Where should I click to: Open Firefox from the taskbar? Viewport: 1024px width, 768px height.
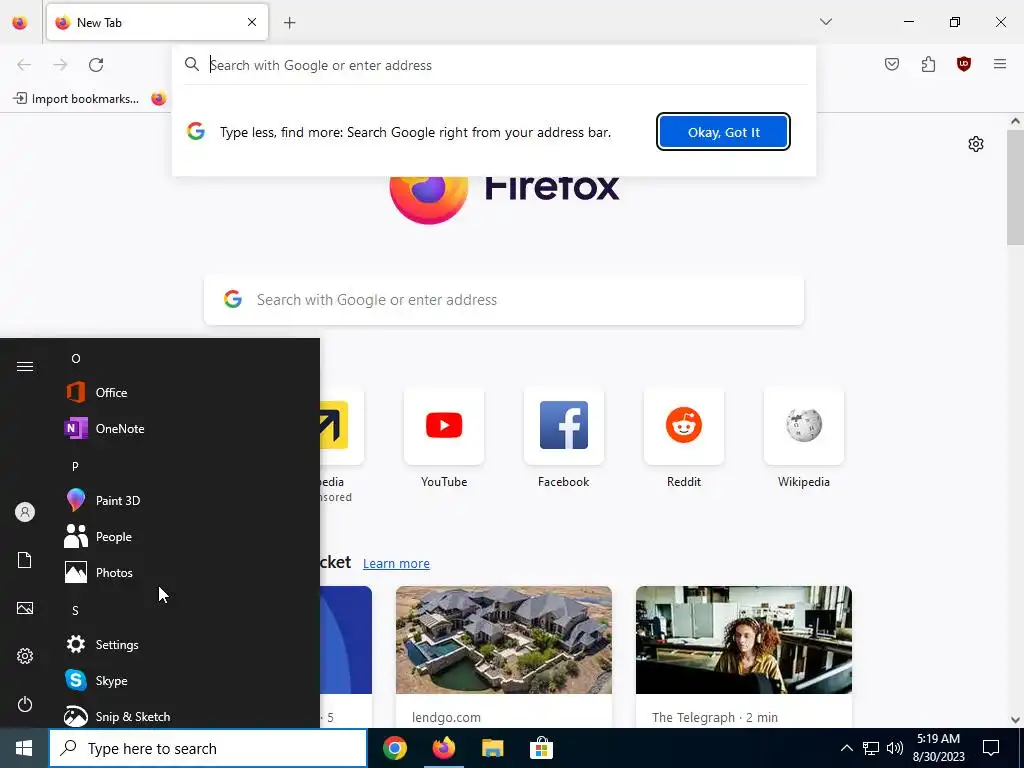(443, 748)
